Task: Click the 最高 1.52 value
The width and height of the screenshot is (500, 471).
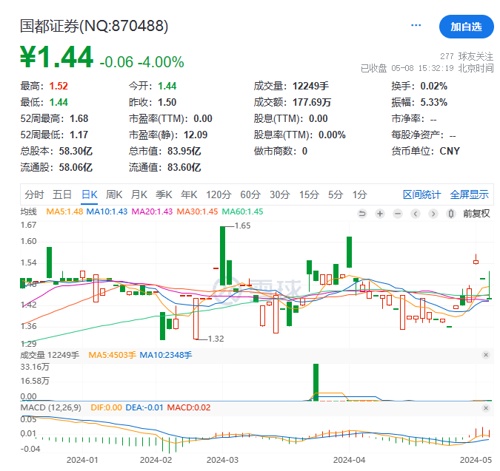Action: click(59, 86)
